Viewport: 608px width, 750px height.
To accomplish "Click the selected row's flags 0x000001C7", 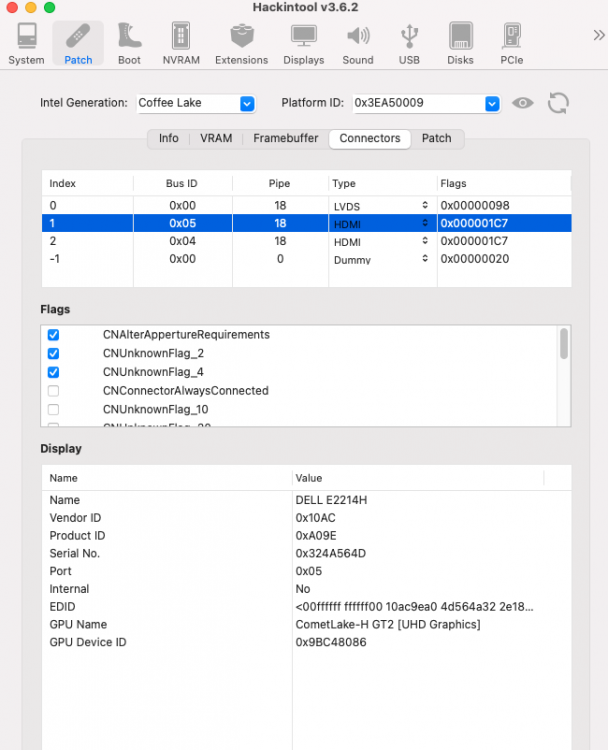I will [474, 223].
